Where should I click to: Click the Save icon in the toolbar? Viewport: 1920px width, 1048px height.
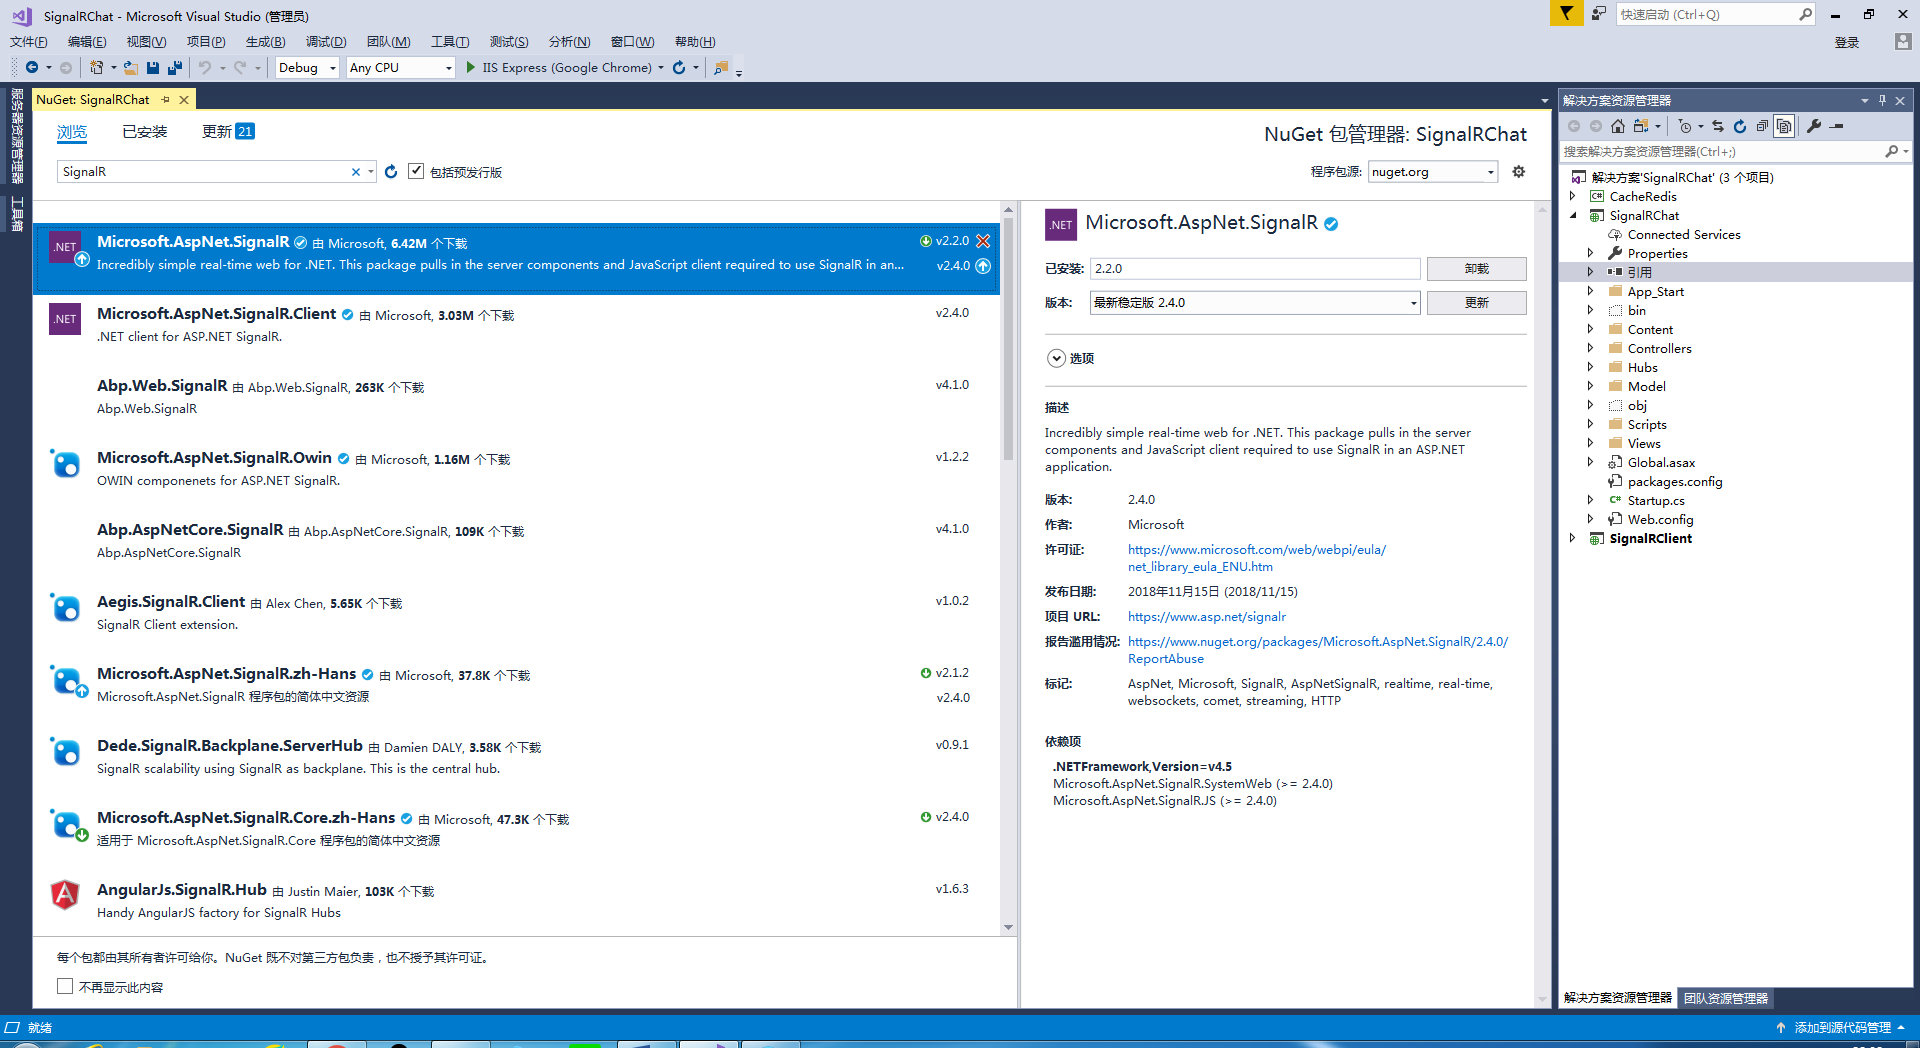tap(153, 67)
